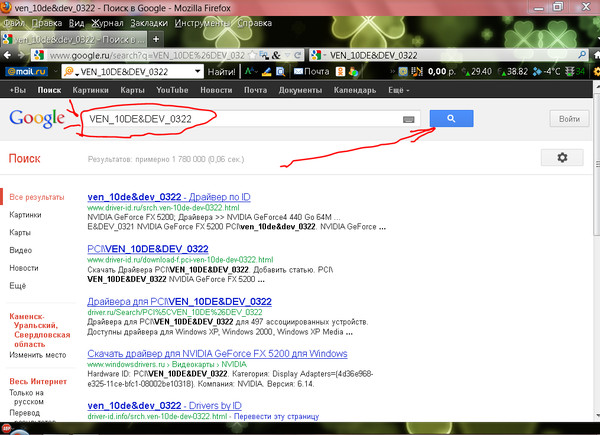600x435 pixels.
Task: Open result 'PCI\VEN_10DE&DEV_0322'
Action: 148,249
